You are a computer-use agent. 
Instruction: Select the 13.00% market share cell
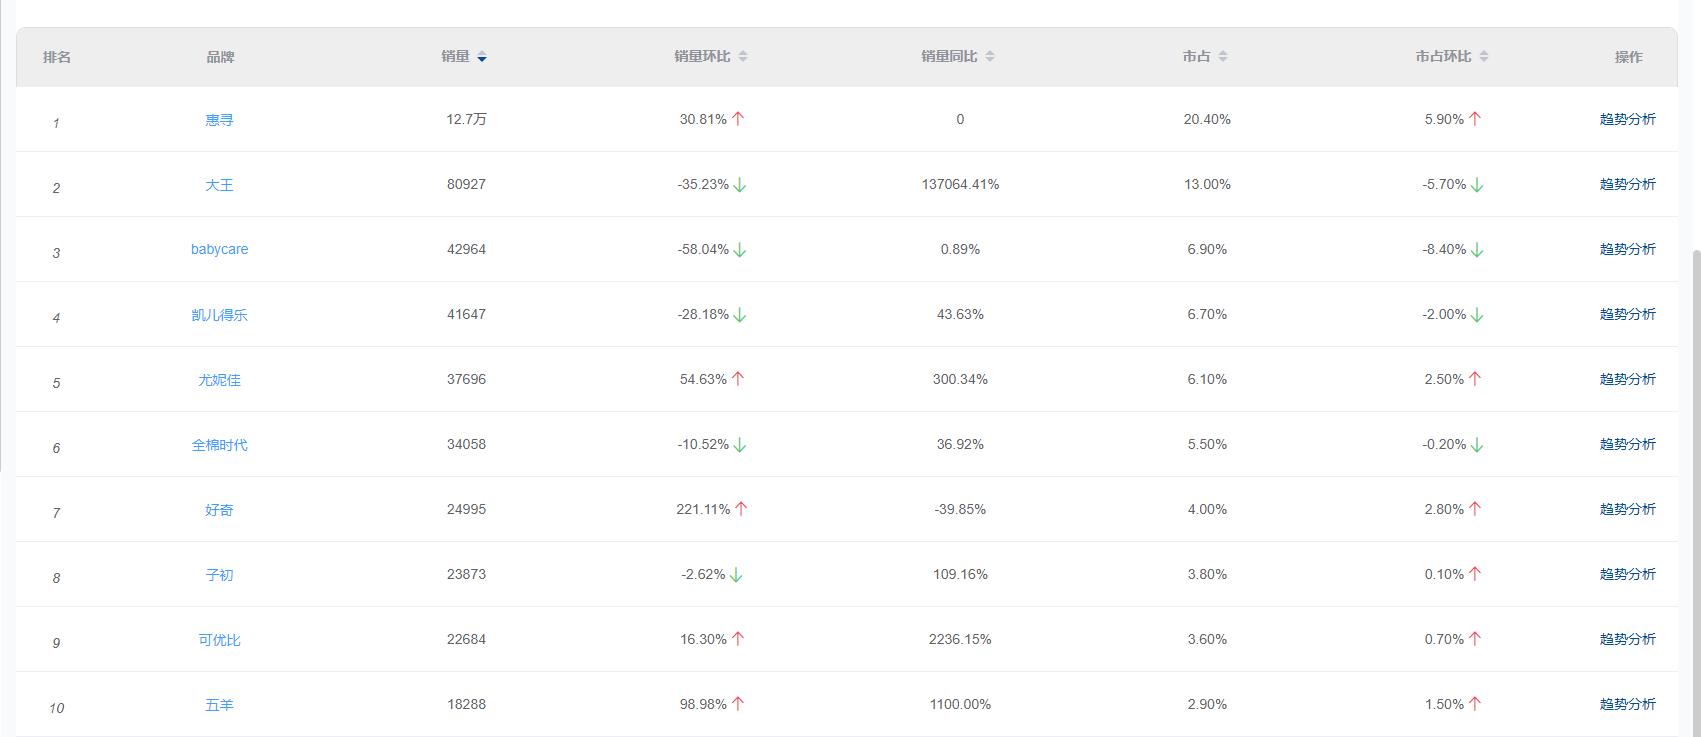click(x=1207, y=184)
